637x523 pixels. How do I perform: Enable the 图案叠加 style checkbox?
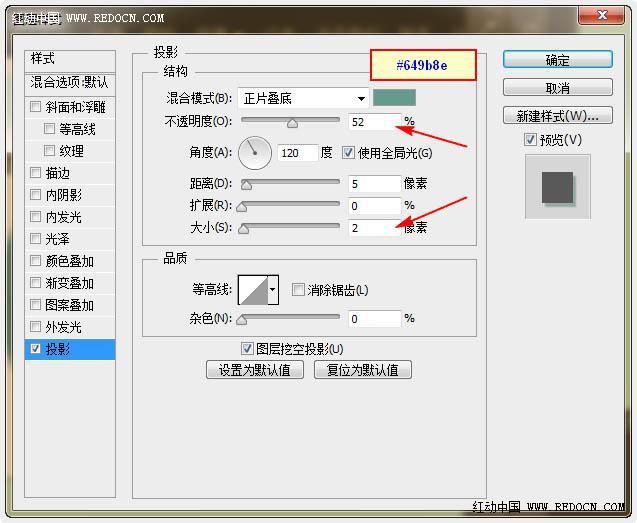tap(36, 304)
